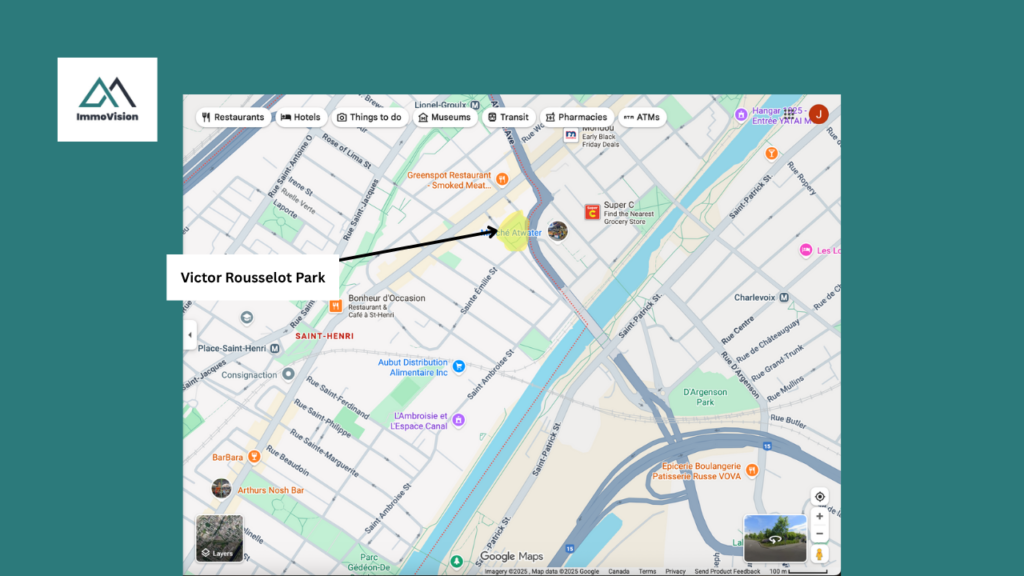Toggle the Transit filter chip
Viewport: 1024px width, 576px height.
507,117
